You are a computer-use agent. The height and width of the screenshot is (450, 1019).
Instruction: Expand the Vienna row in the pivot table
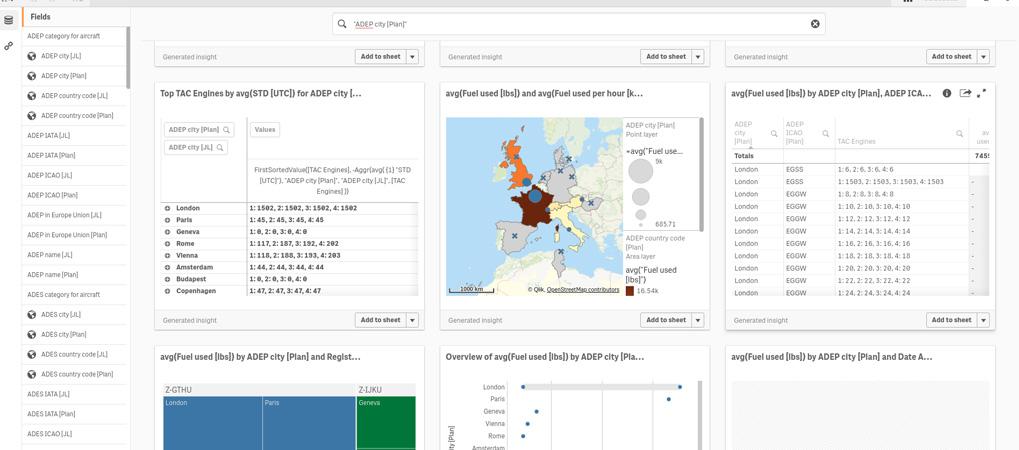click(x=167, y=256)
